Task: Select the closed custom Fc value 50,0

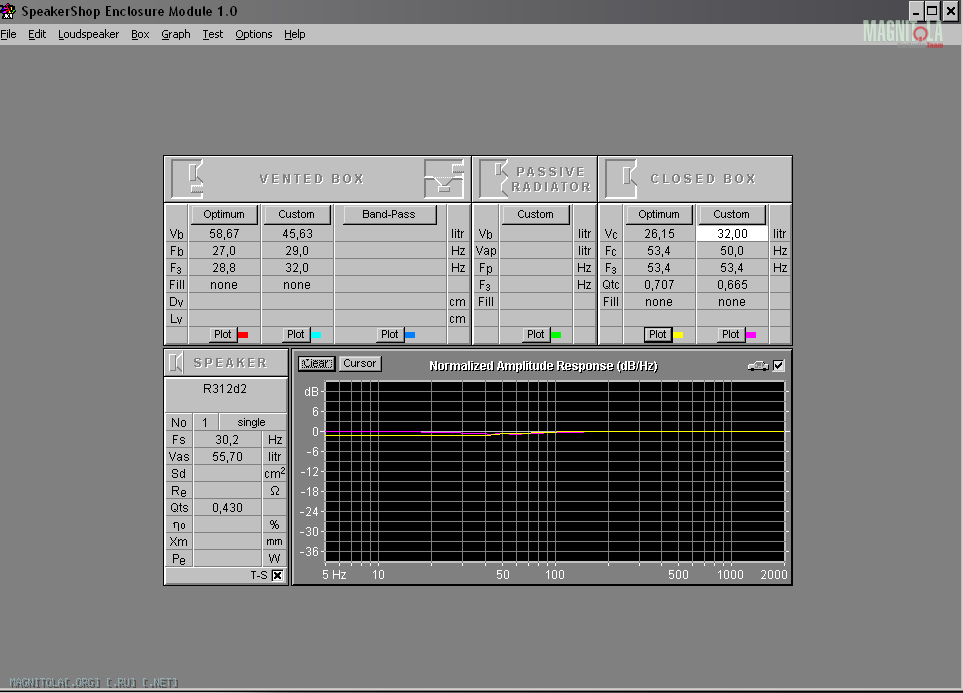Action: click(732, 251)
